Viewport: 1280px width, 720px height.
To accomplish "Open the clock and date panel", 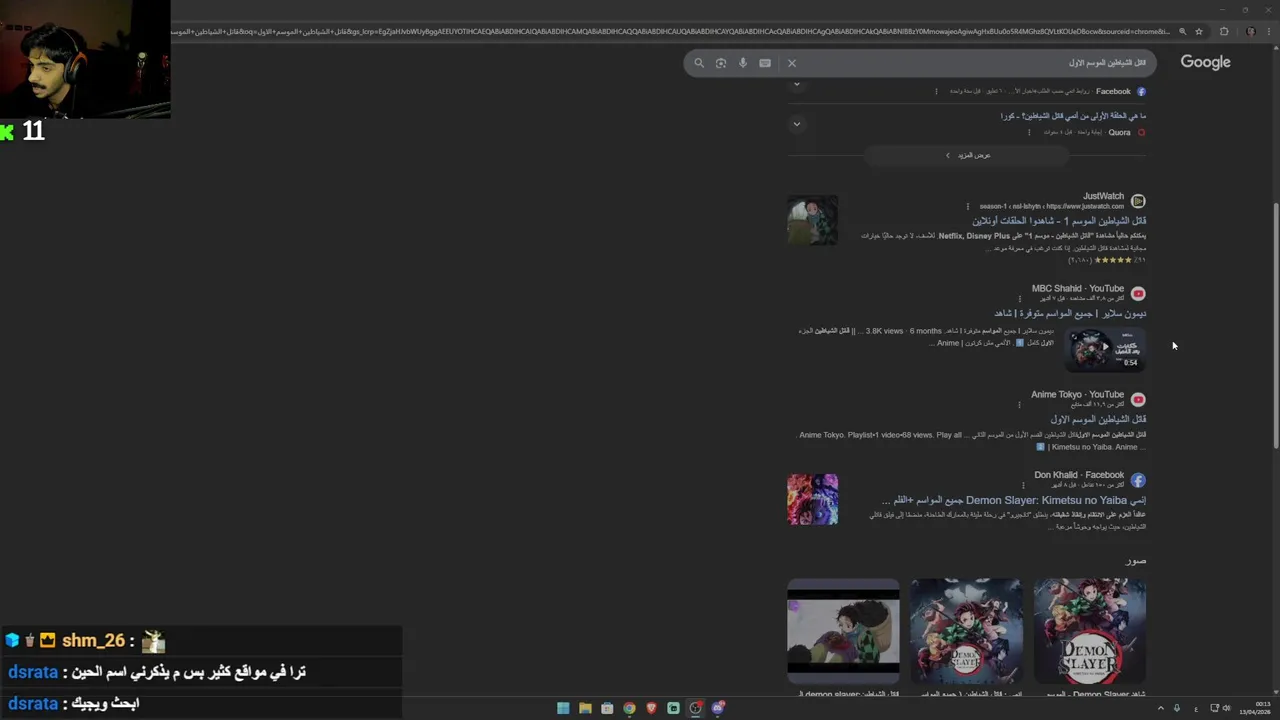I will click(1255, 708).
